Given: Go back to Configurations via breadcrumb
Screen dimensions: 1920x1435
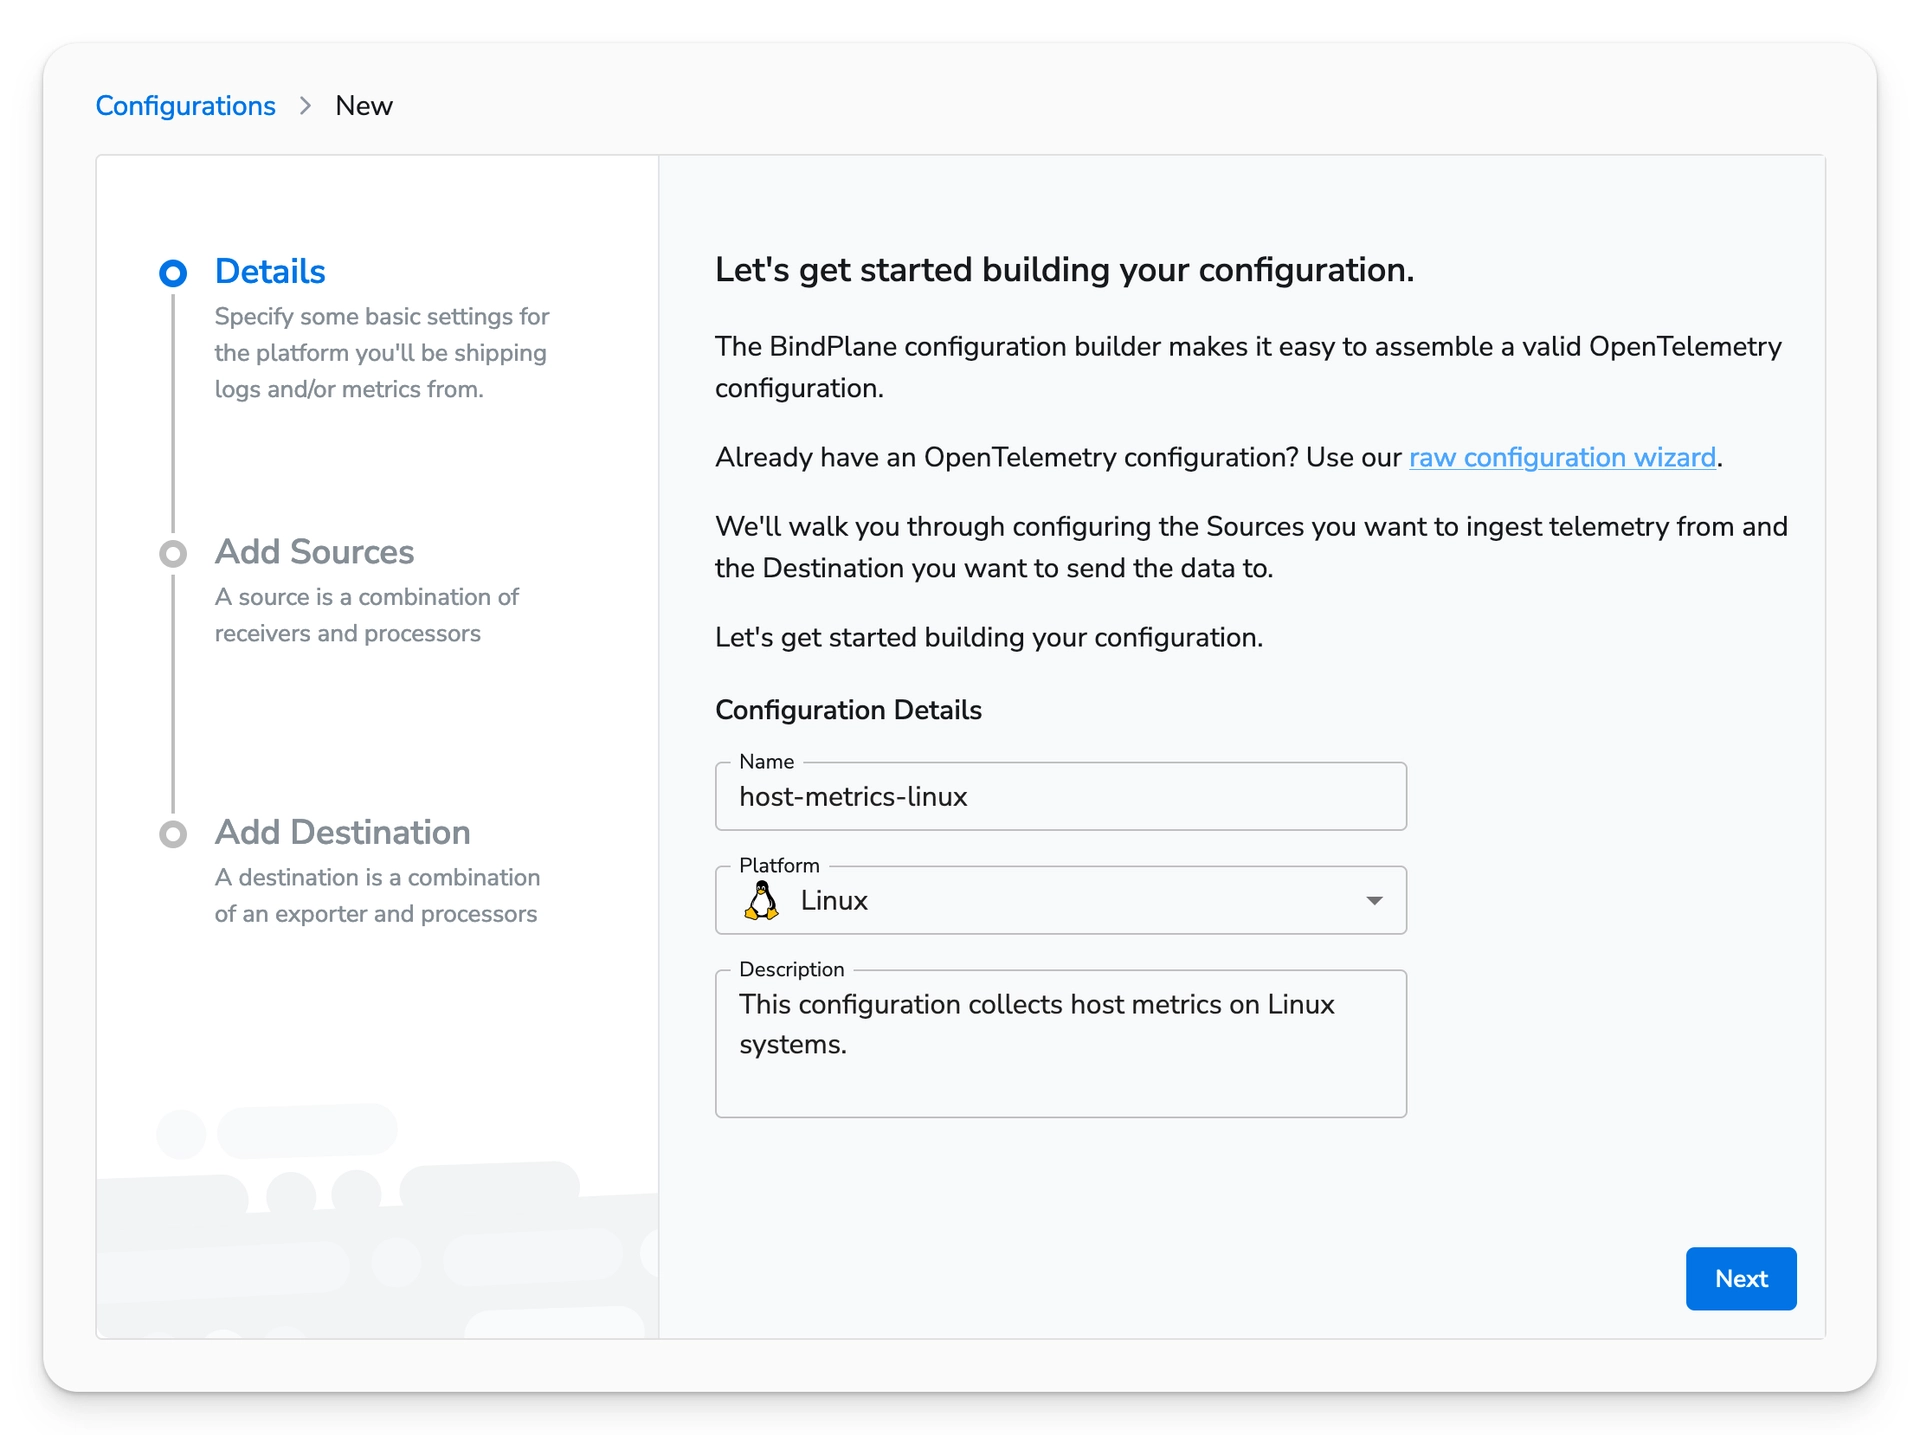Looking at the screenshot, I should click(x=185, y=105).
